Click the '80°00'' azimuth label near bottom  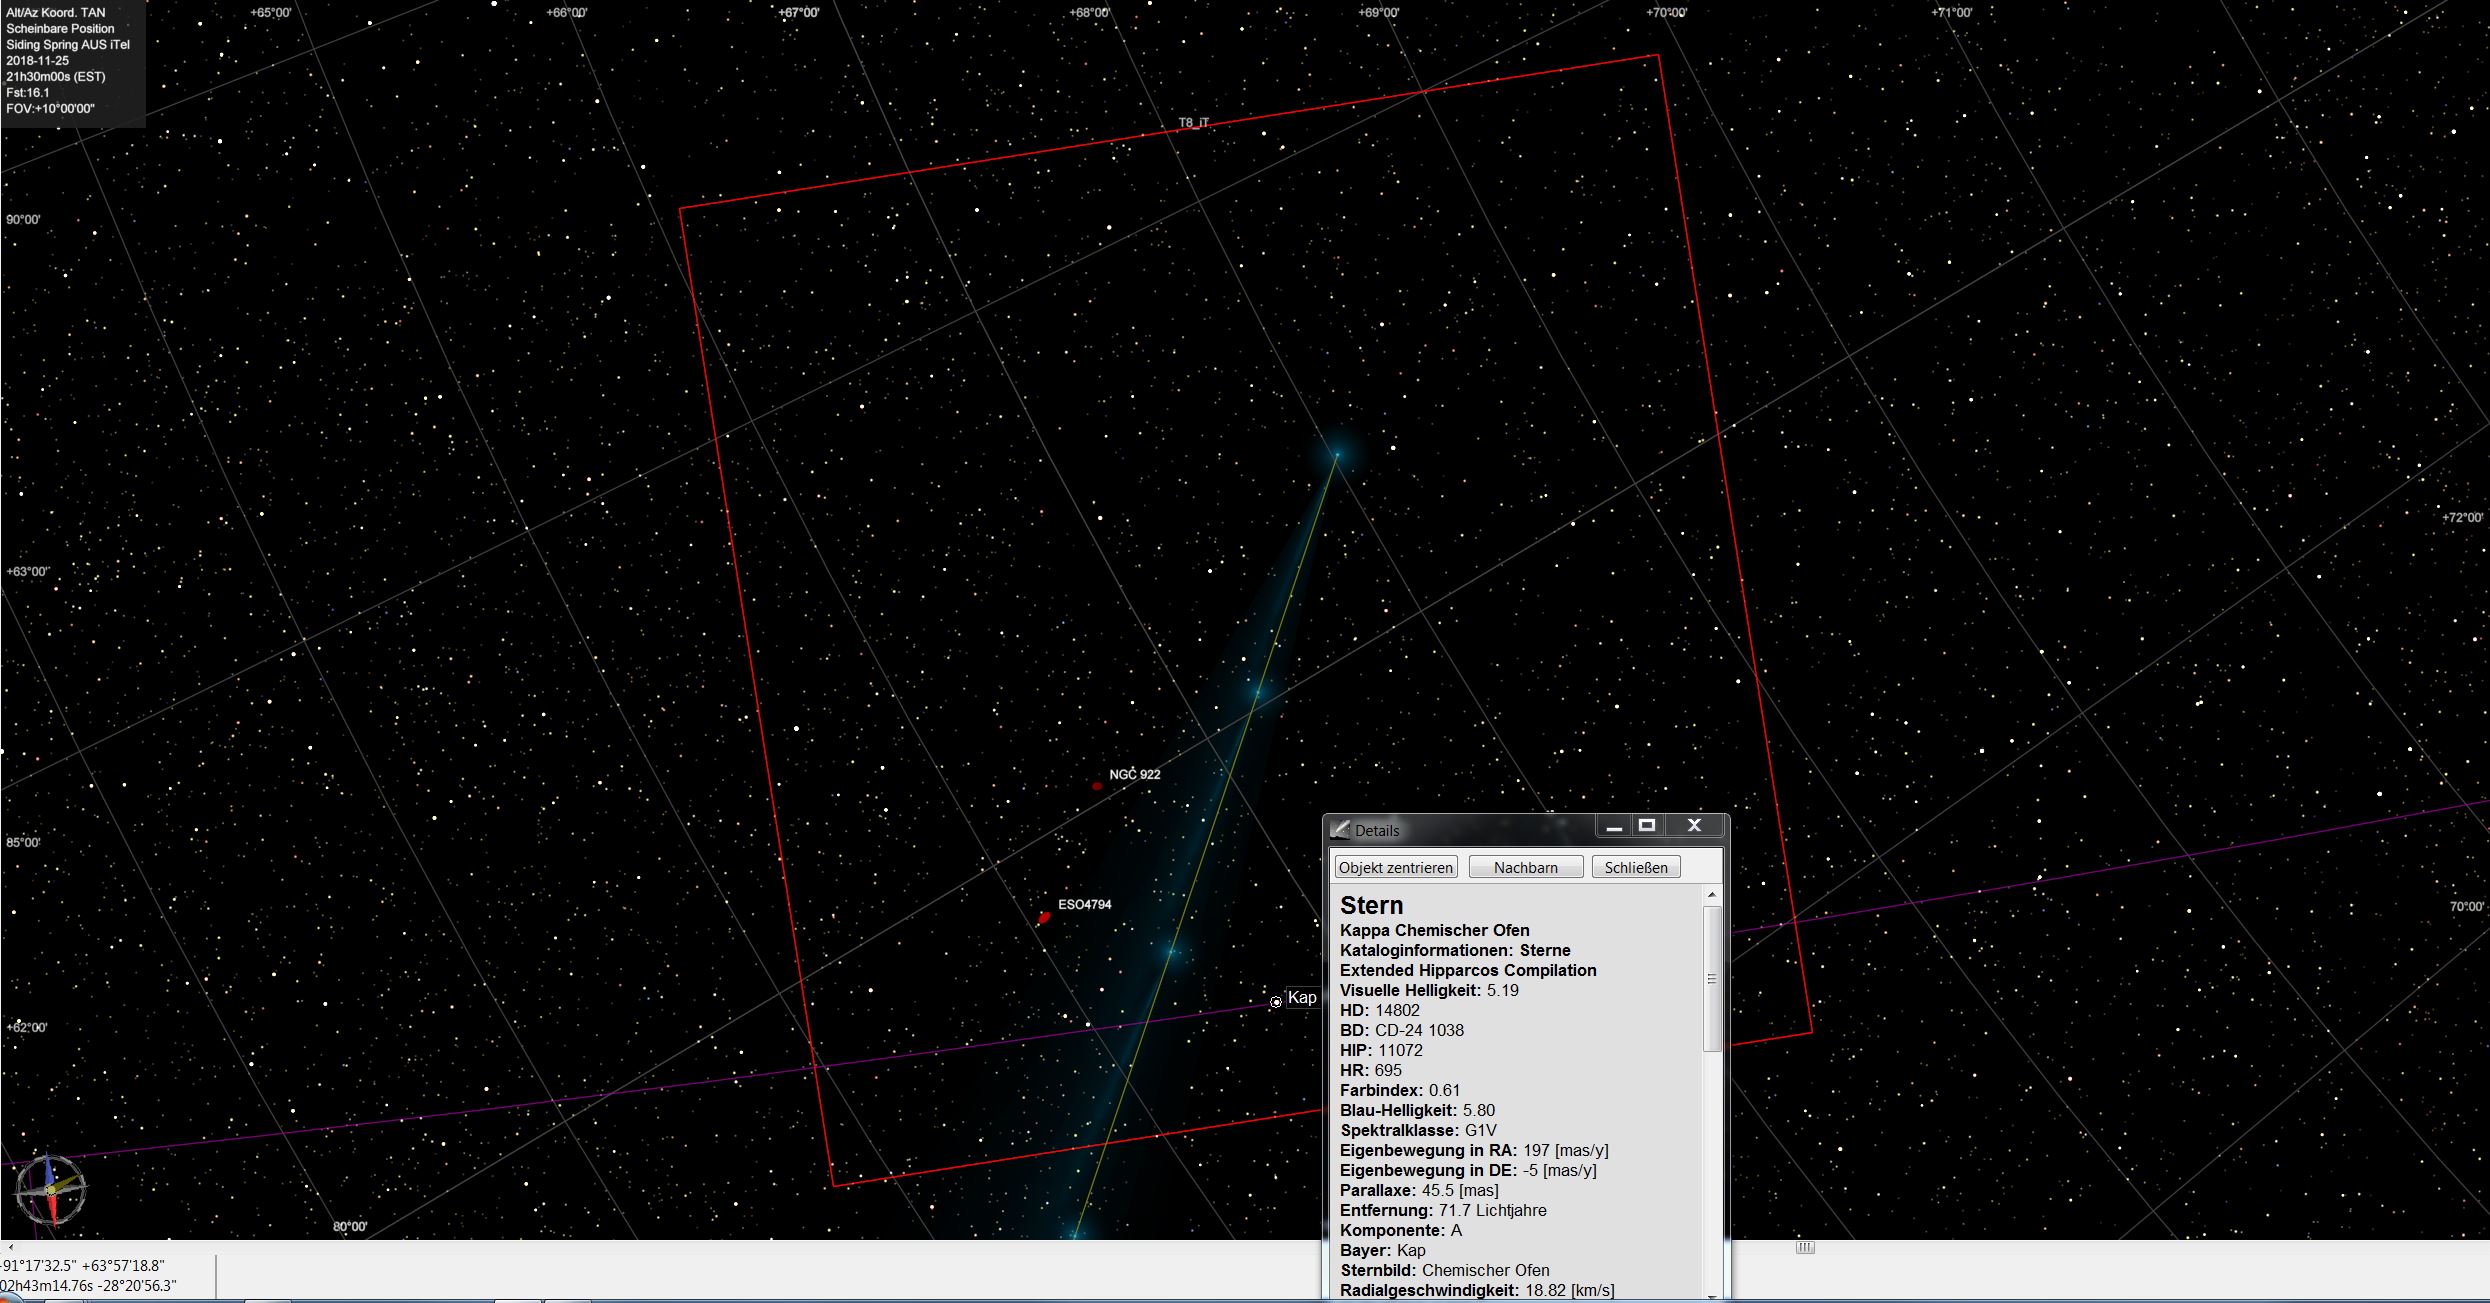[350, 1227]
